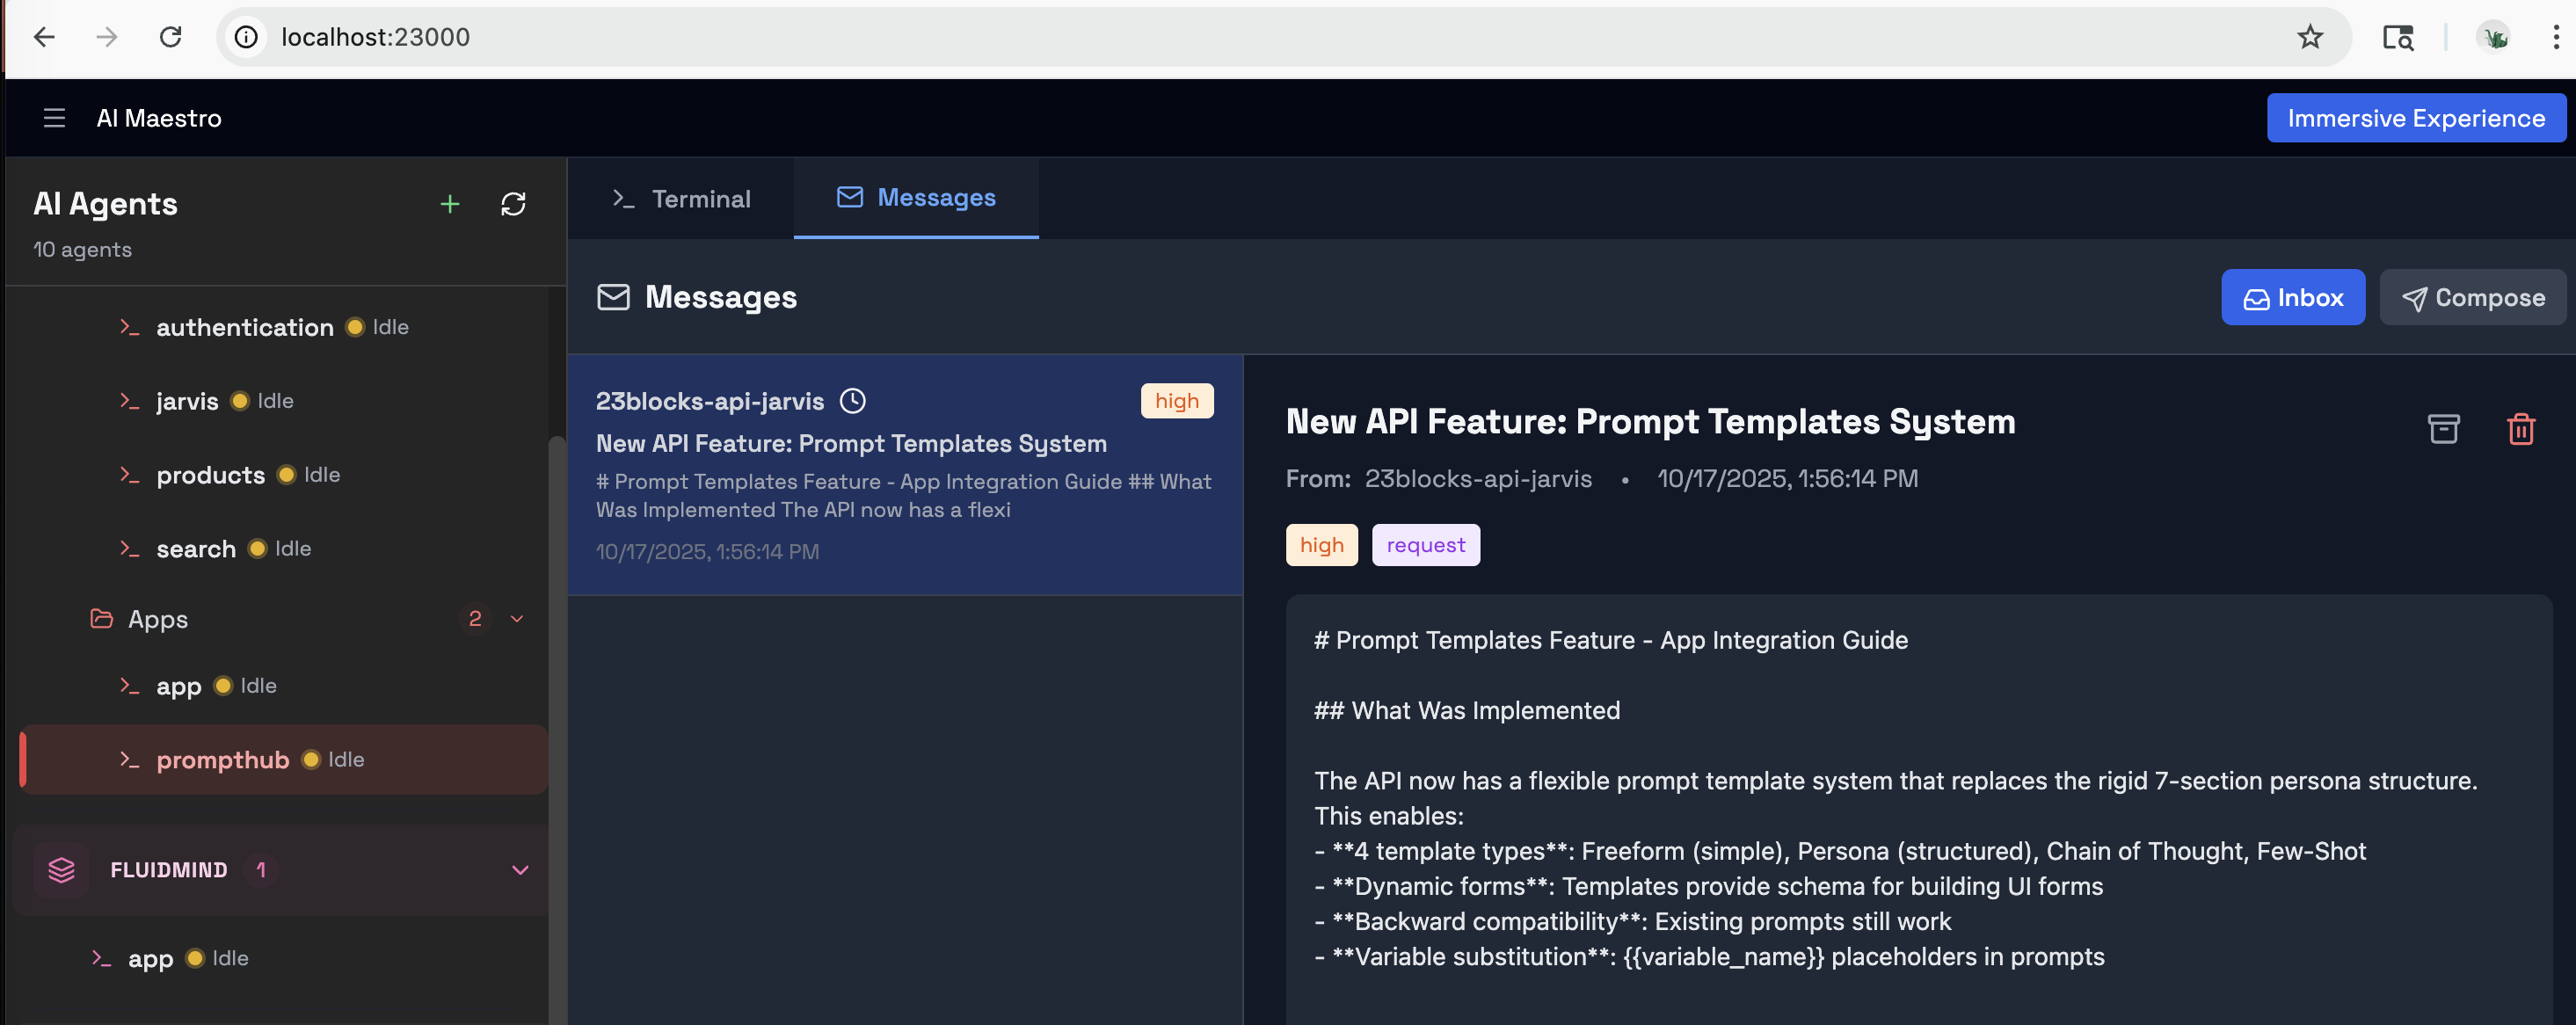Delete the message with trash icon
Image resolution: width=2576 pixels, height=1025 pixels.
[x=2520, y=428]
